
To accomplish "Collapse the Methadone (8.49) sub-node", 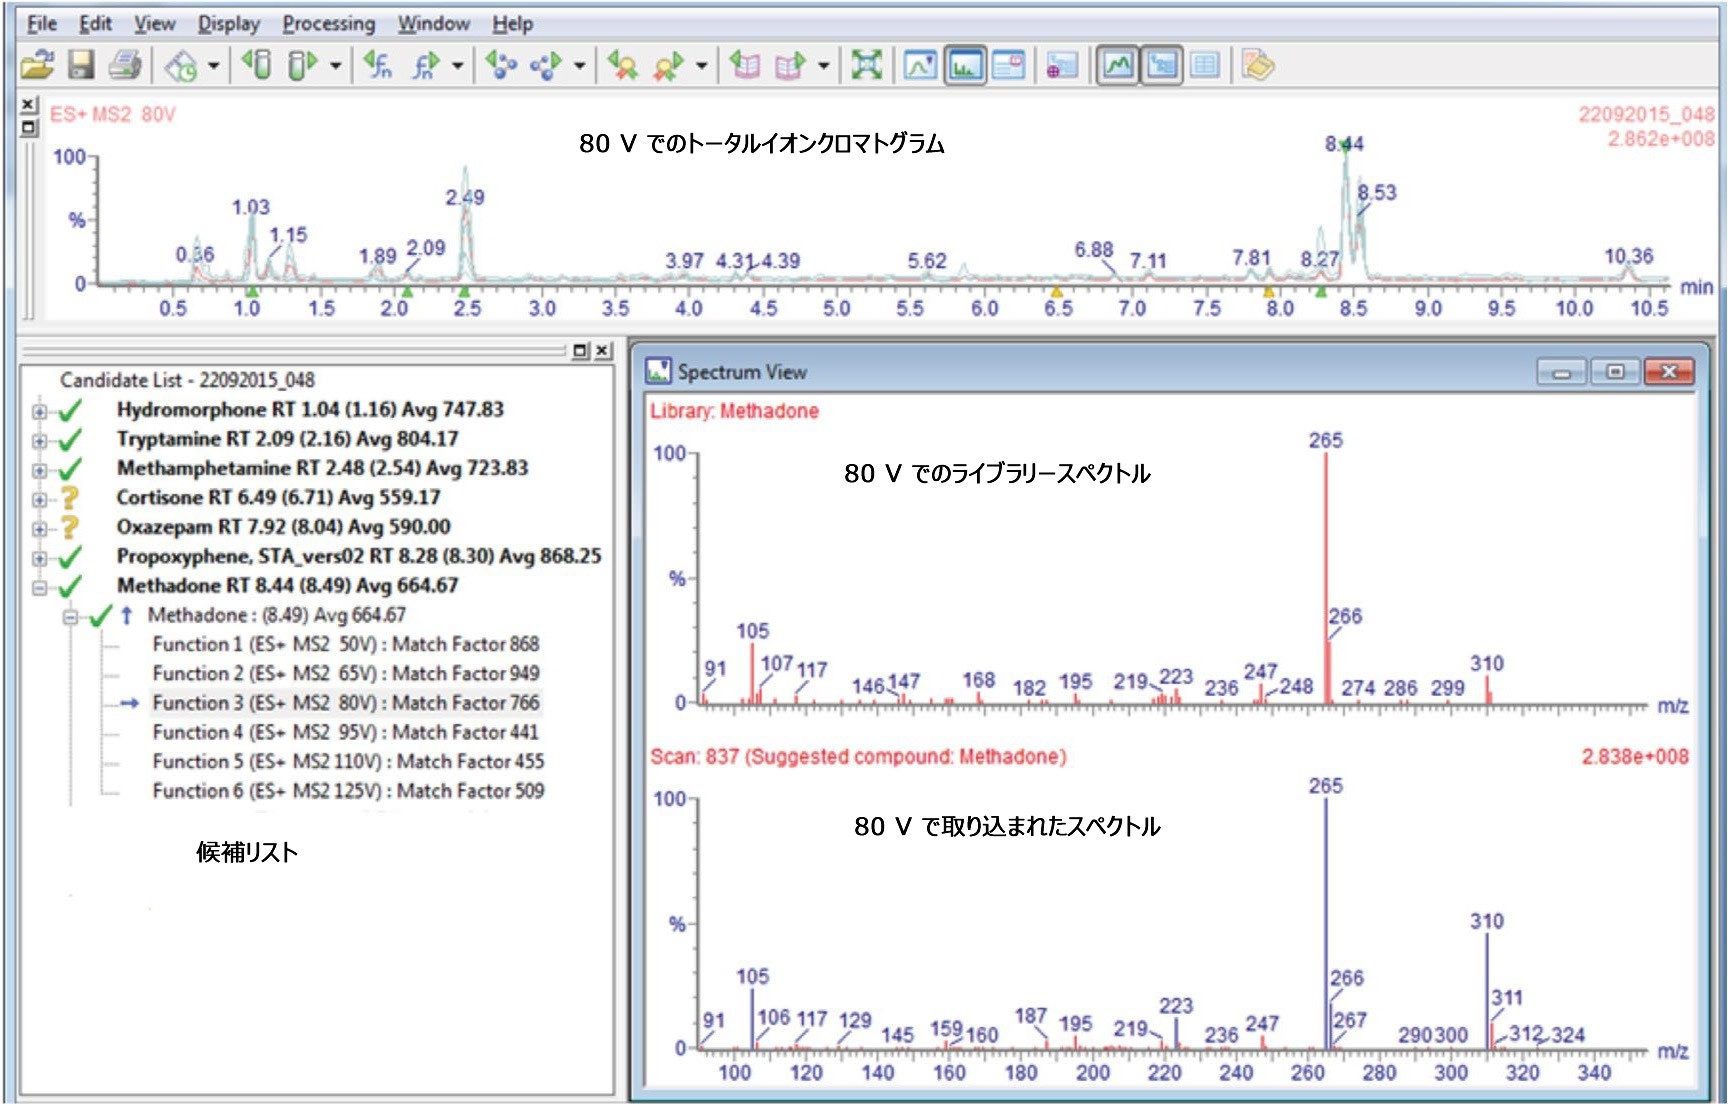I will (70, 617).
